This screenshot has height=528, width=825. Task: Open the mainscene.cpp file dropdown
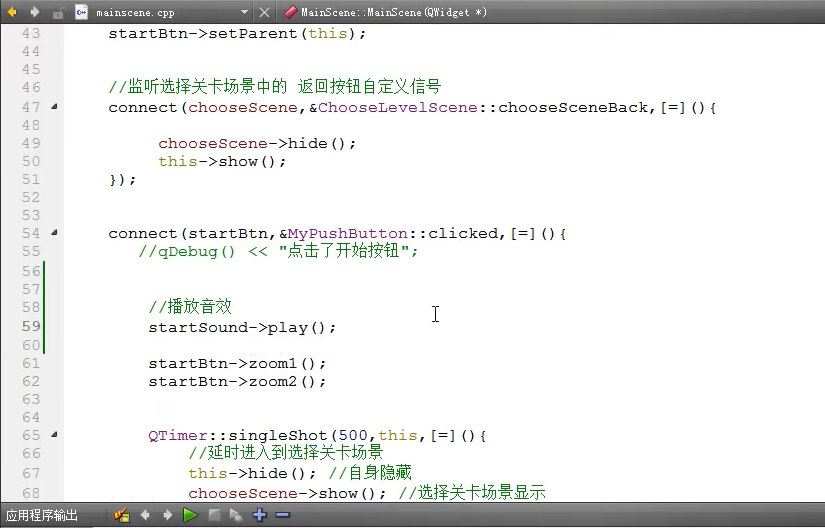click(244, 12)
